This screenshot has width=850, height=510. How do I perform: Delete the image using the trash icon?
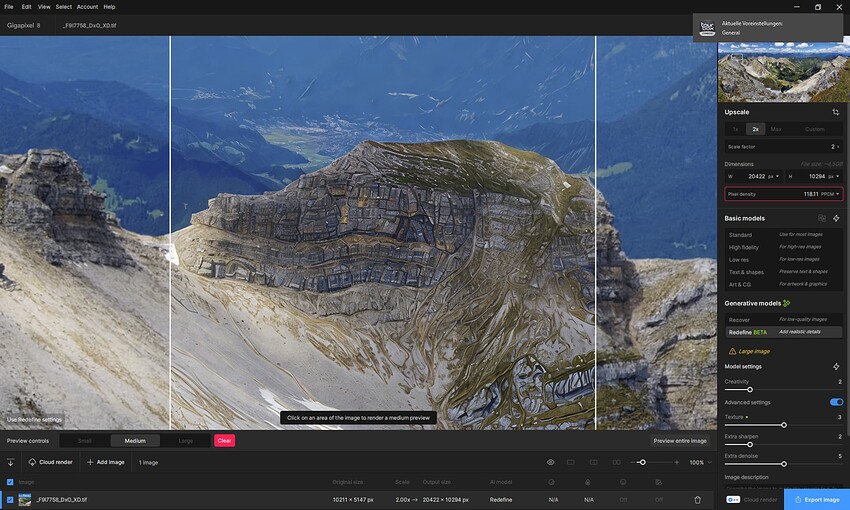tap(698, 500)
